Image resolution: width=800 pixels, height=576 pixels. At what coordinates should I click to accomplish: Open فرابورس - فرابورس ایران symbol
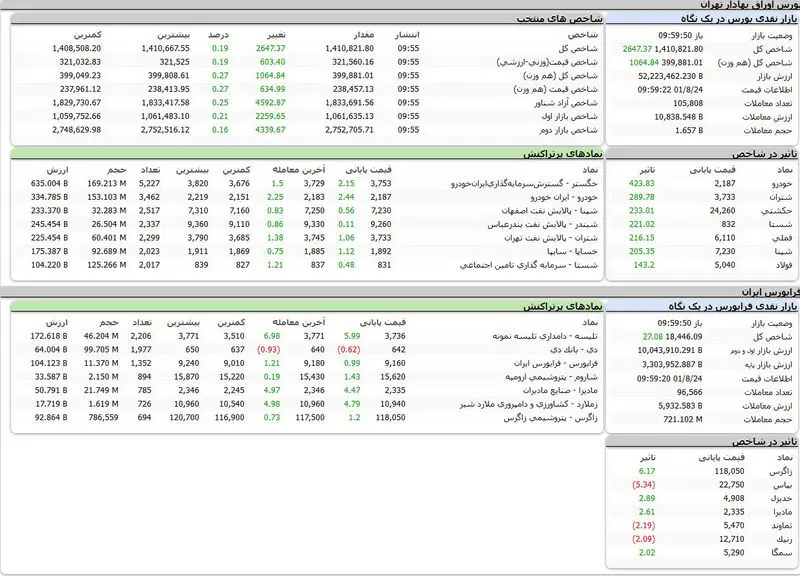(556, 364)
